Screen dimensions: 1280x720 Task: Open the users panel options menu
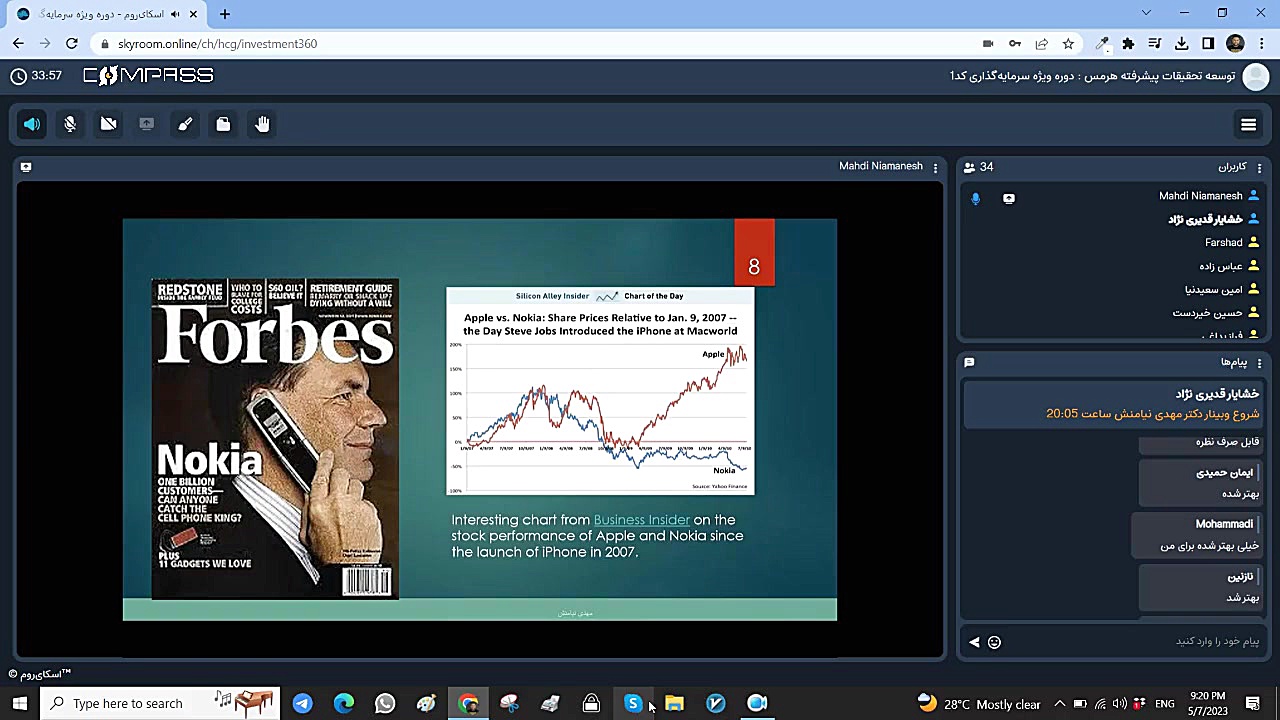(x=1259, y=167)
